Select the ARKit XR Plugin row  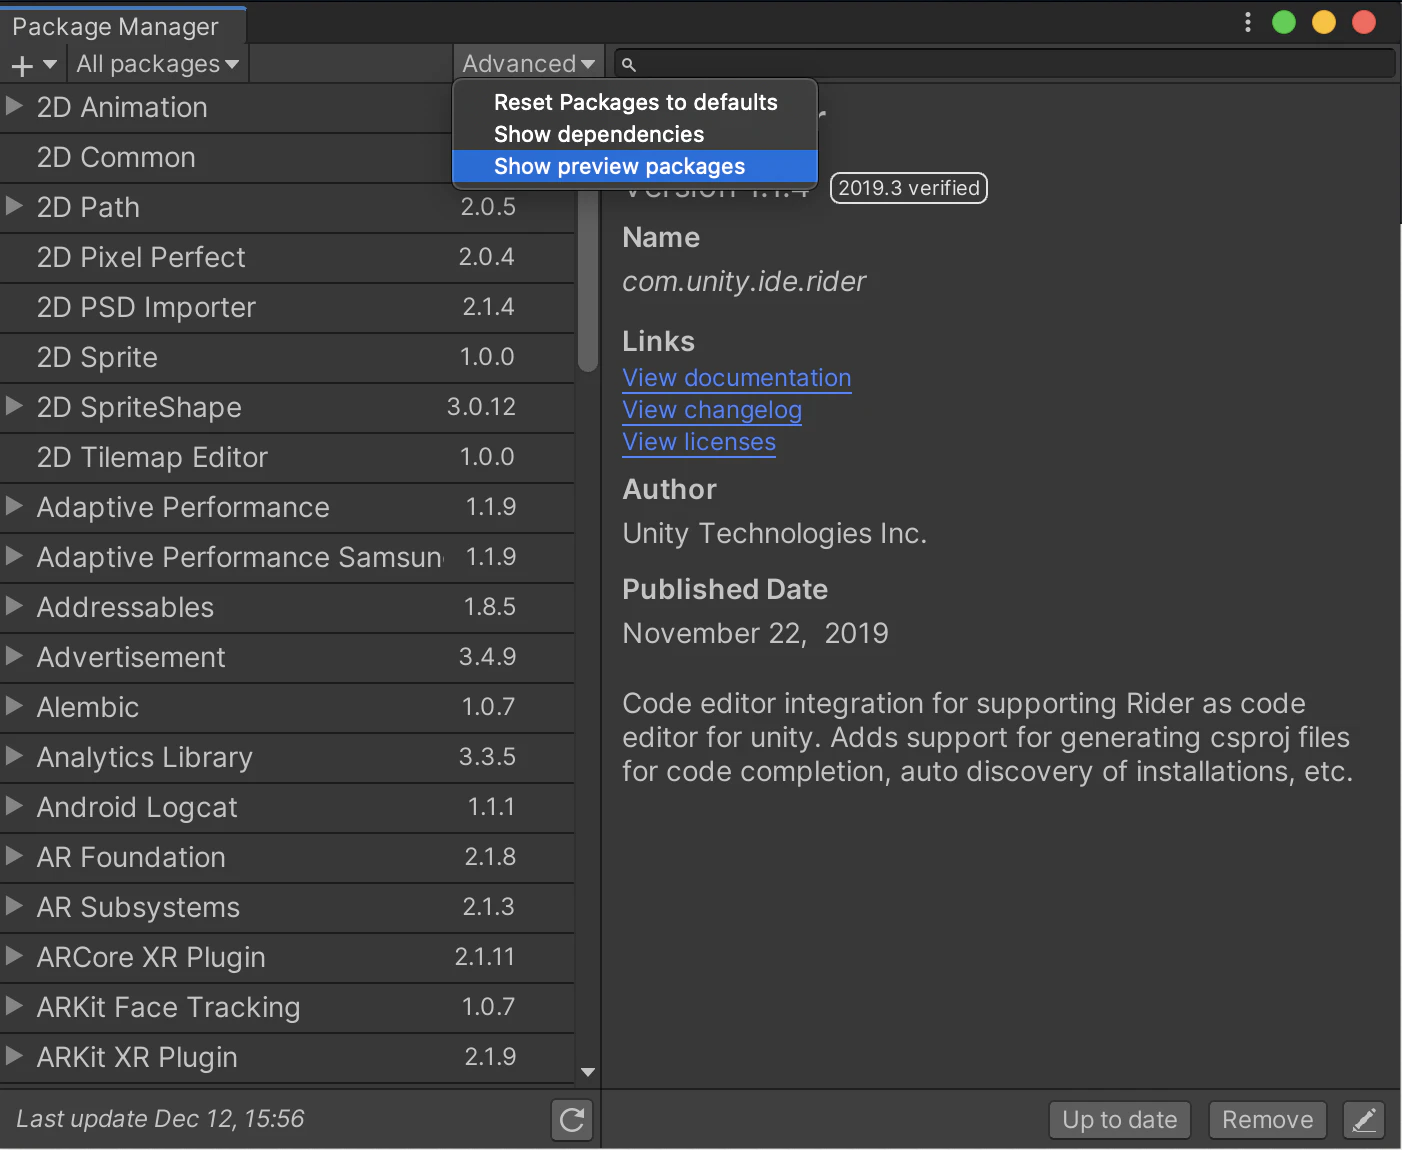287,1058
